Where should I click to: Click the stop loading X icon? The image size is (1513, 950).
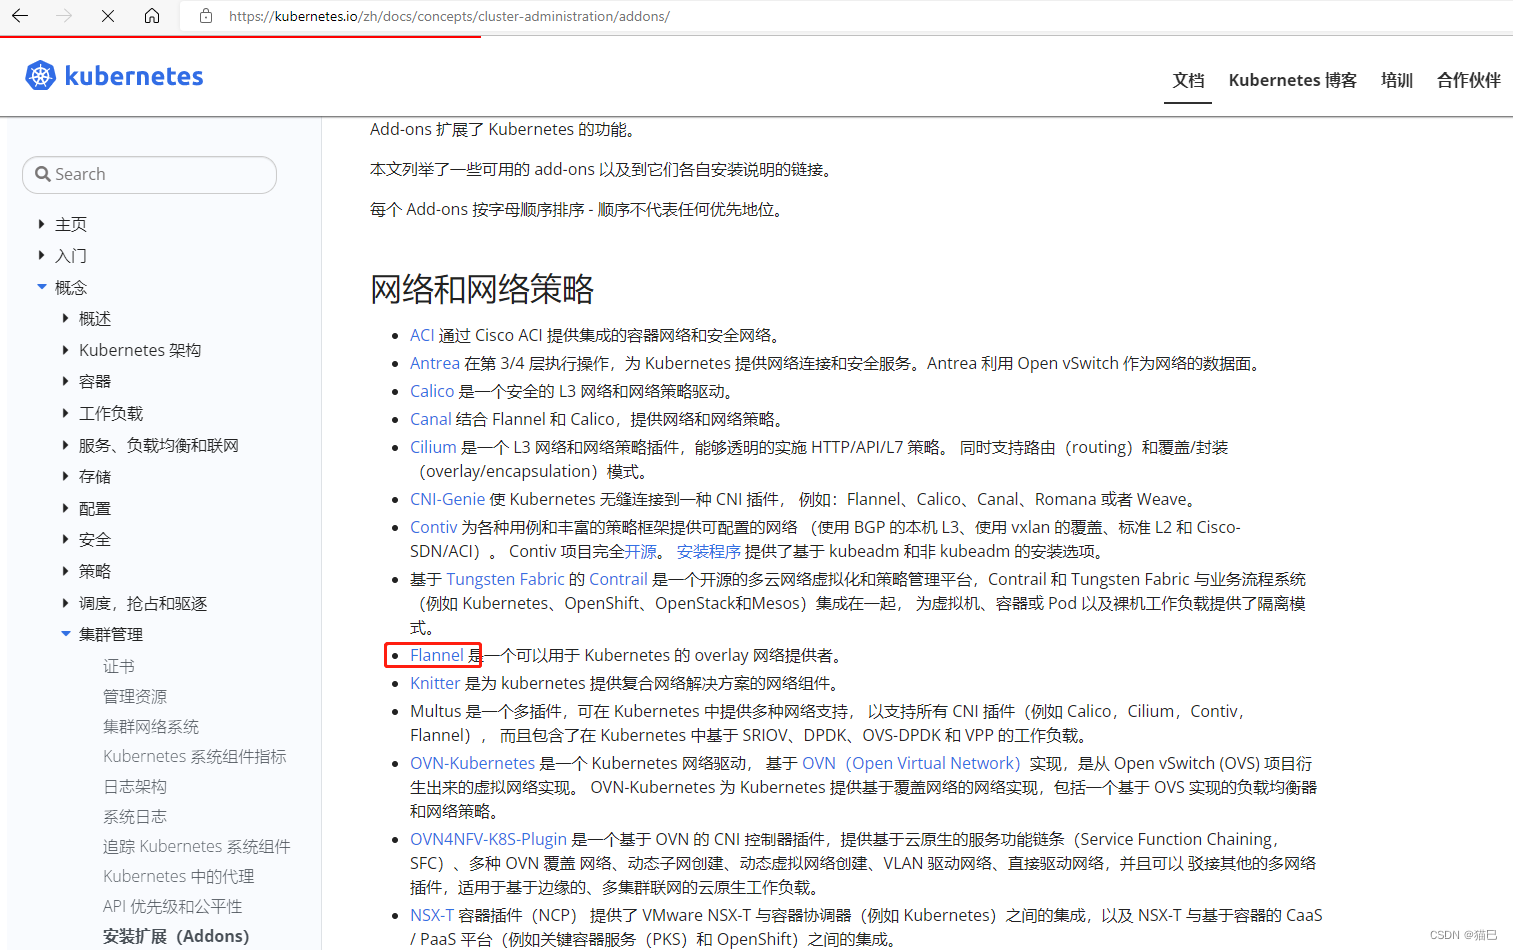[x=107, y=16]
